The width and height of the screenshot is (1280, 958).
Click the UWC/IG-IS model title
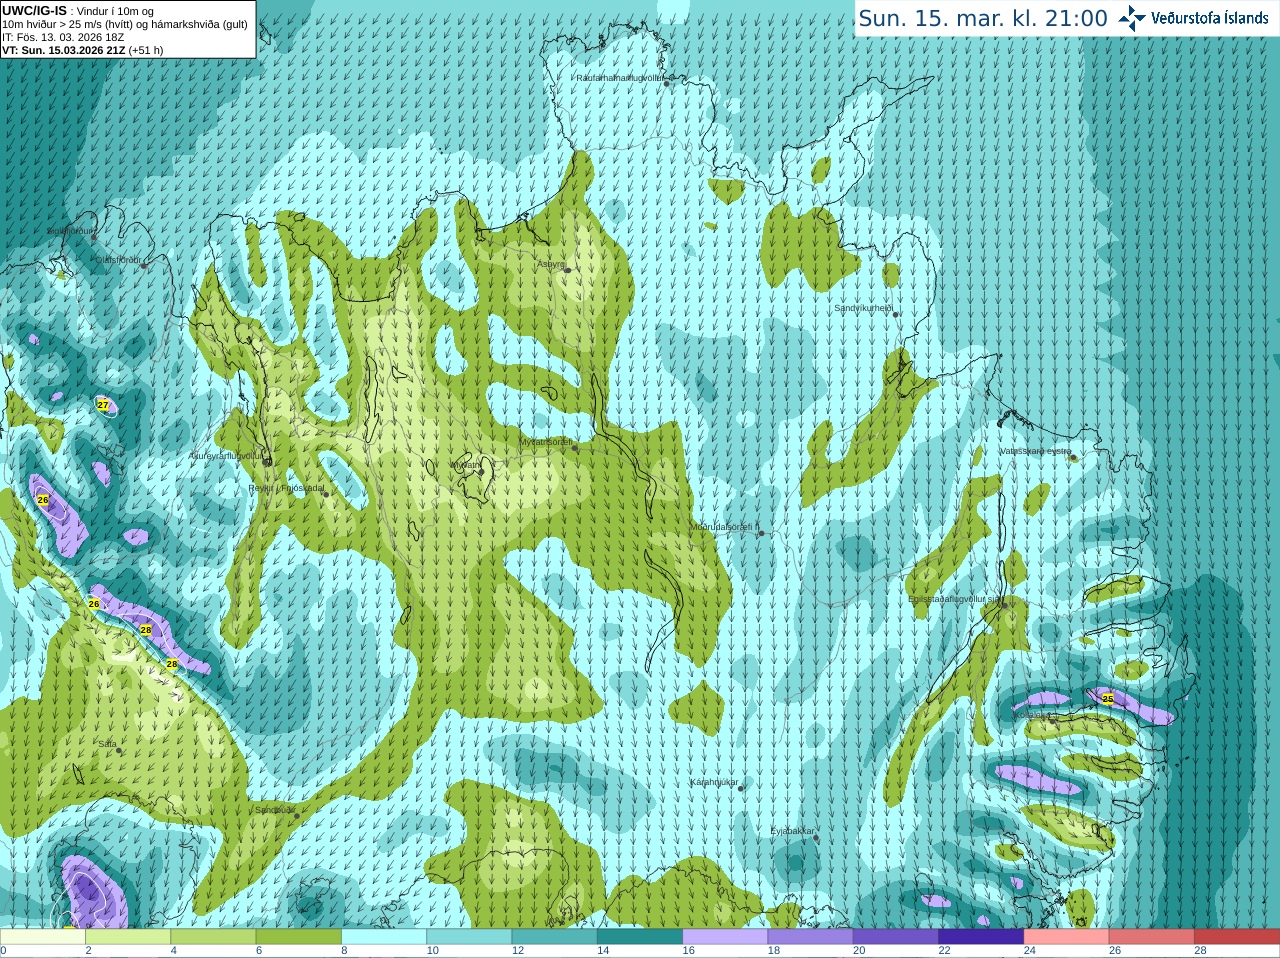pos(35,11)
